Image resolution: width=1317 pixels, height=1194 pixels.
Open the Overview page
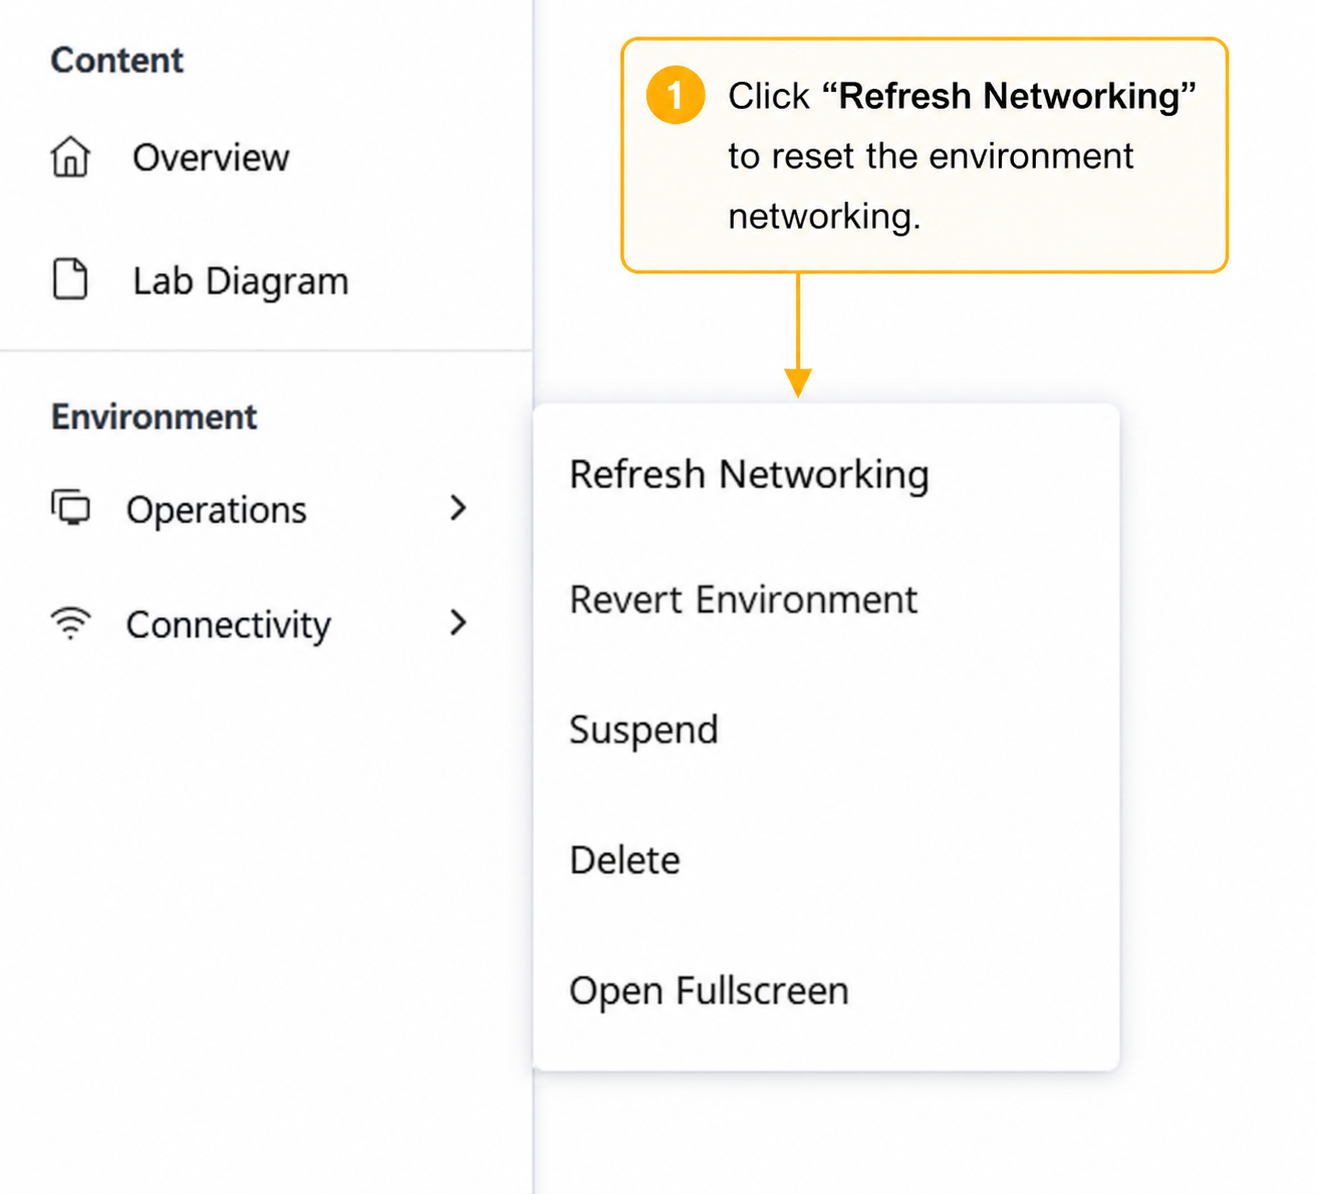(211, 158)
